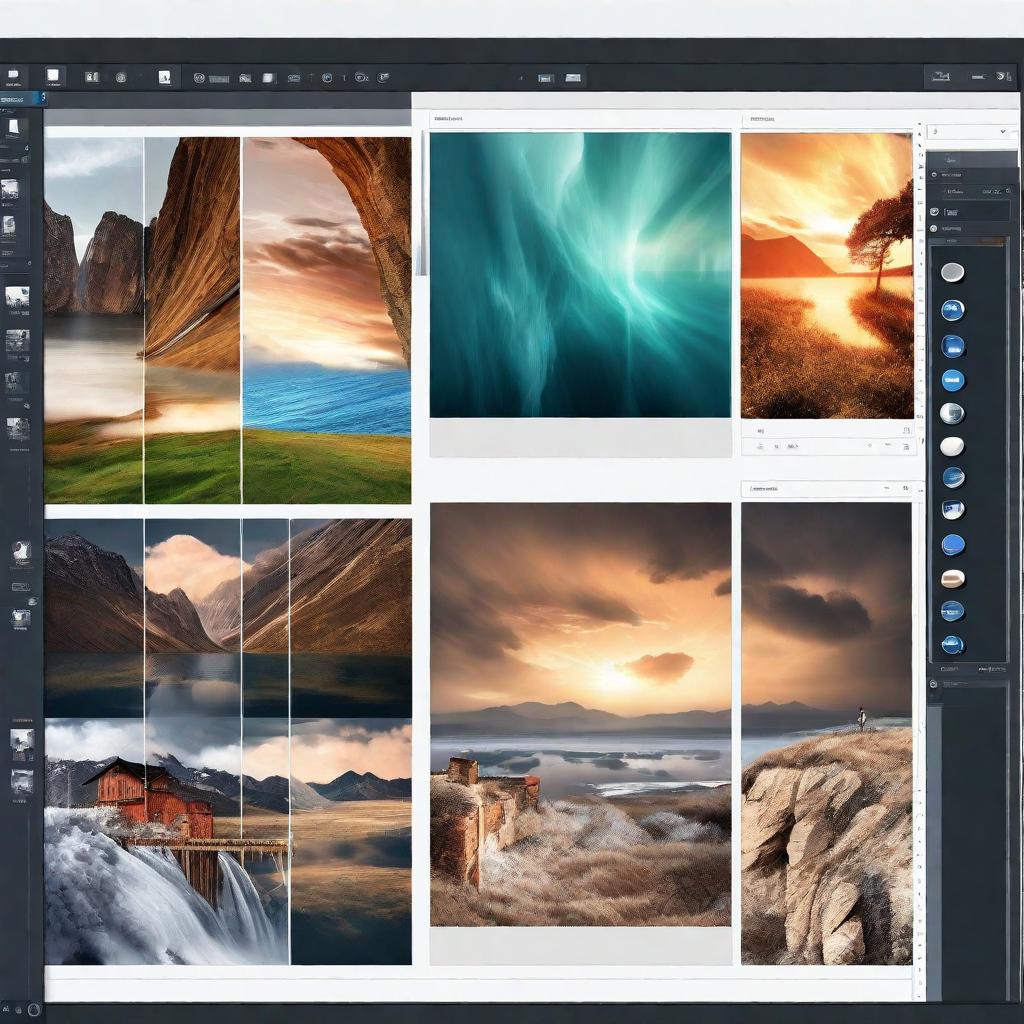The height and width of the screenshot is (1024, 1024).
Task: Toggle the first round option above the preset list
Action: [x=934, y=175]
